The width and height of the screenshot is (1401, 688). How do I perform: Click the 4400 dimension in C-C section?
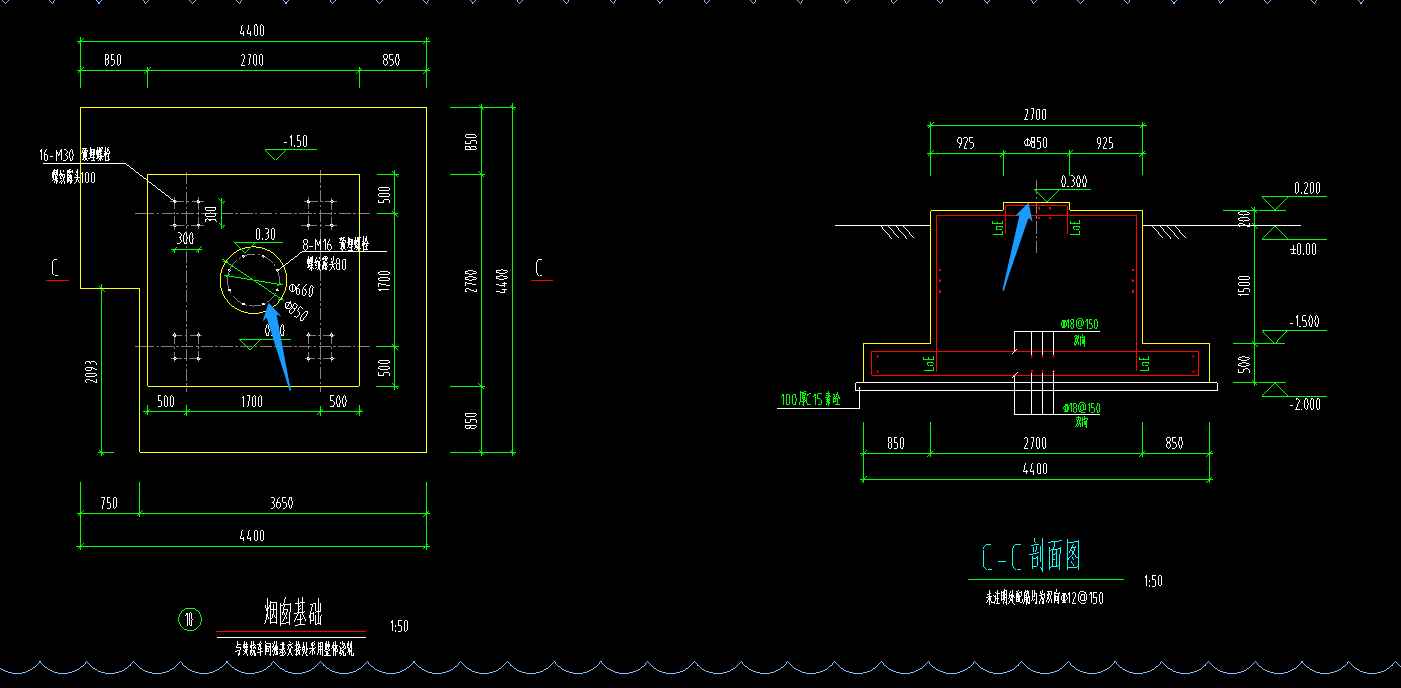pyautogui.click(x=1034, y=469)
